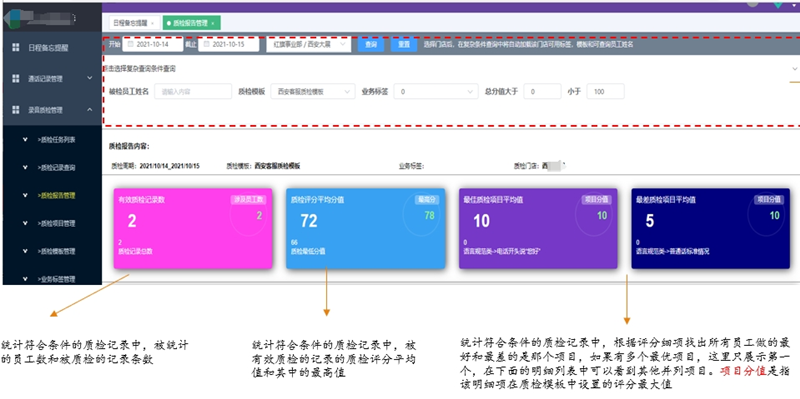800x399 pixels.
Task: Click the 项目分值 badge on the 最差质检项目平均值 card
Action: tap(769, 200)
